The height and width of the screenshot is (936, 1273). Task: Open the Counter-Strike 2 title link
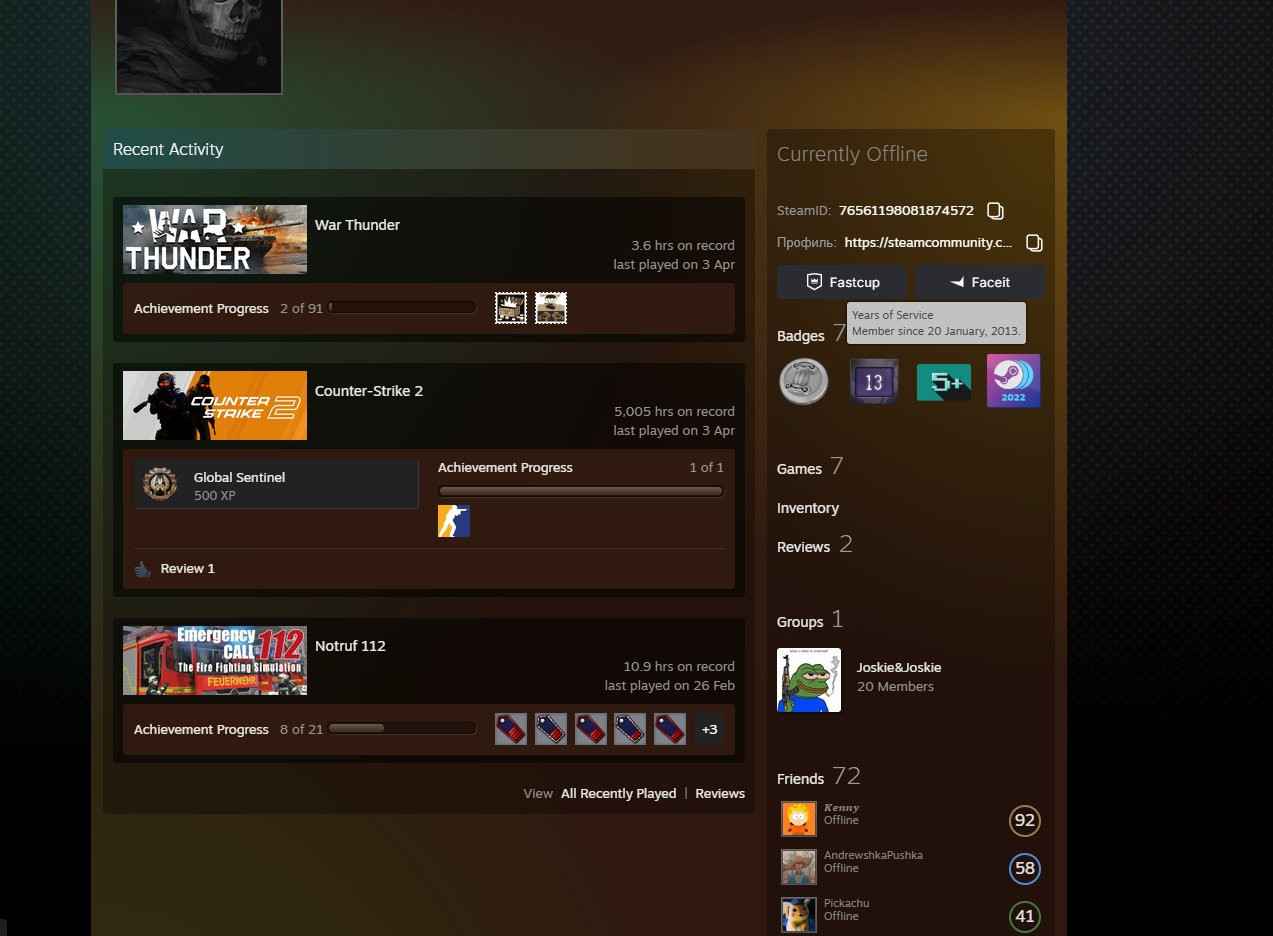369,391
